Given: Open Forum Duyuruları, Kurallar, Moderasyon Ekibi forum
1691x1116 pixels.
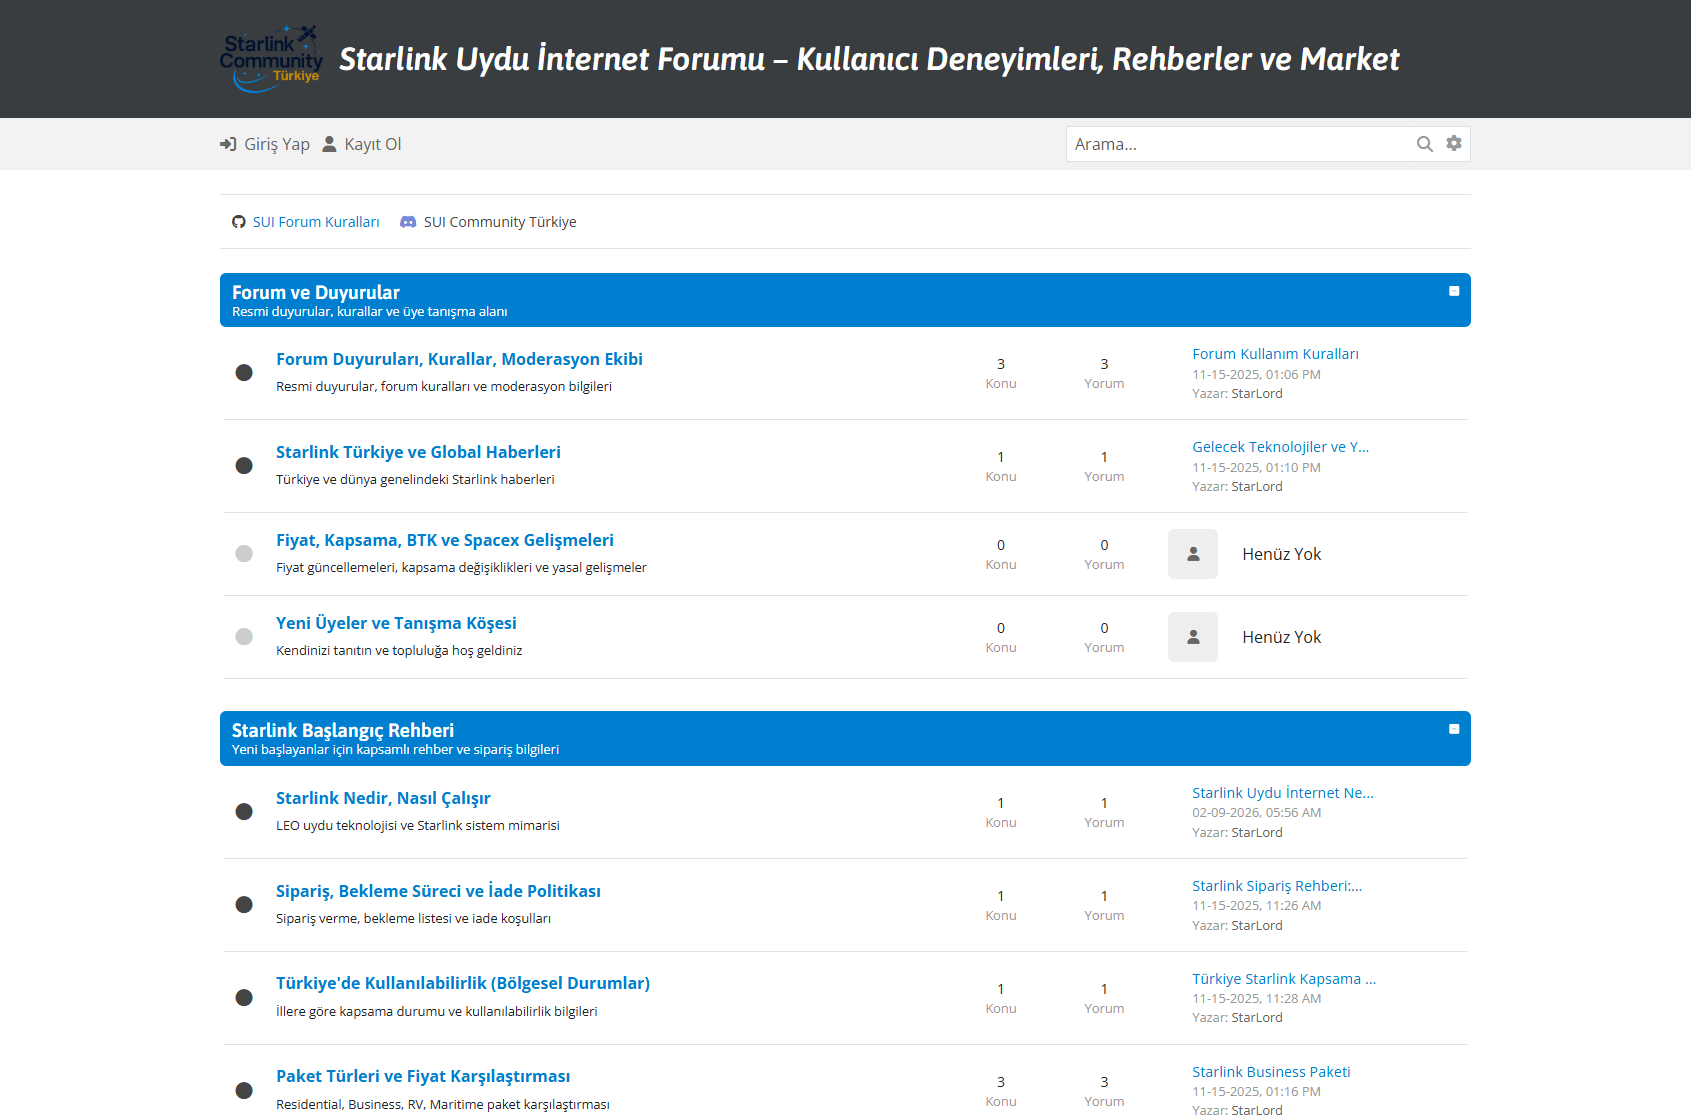Looking at the screenshot, I should click(459, 359).
